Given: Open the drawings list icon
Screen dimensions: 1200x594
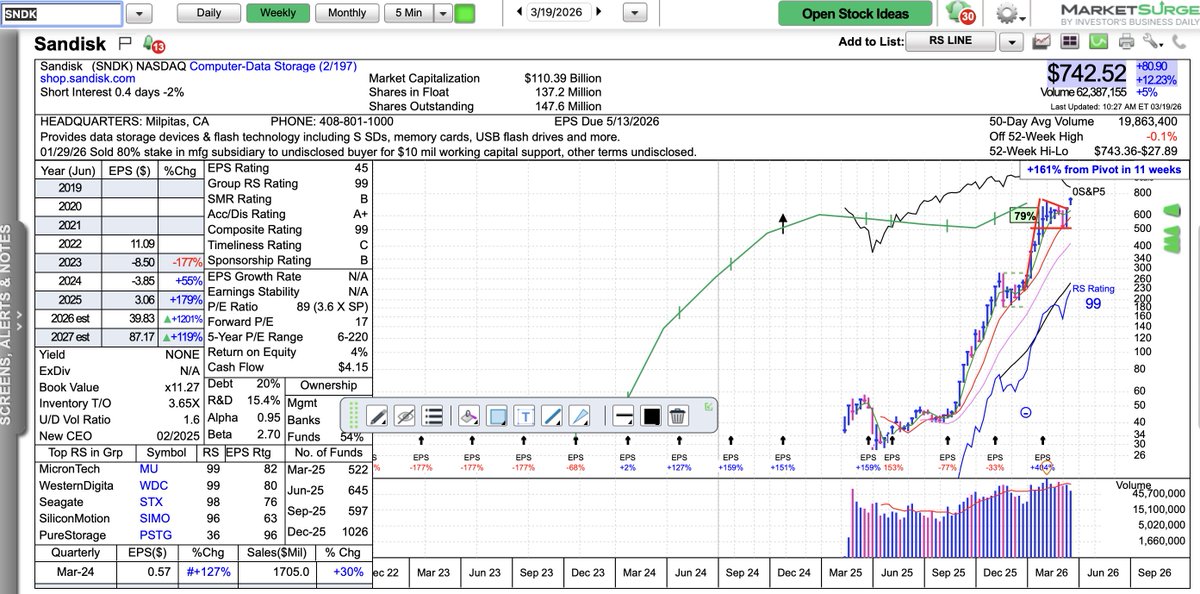Looking at the screenshot, I should [x=433, y=415].
